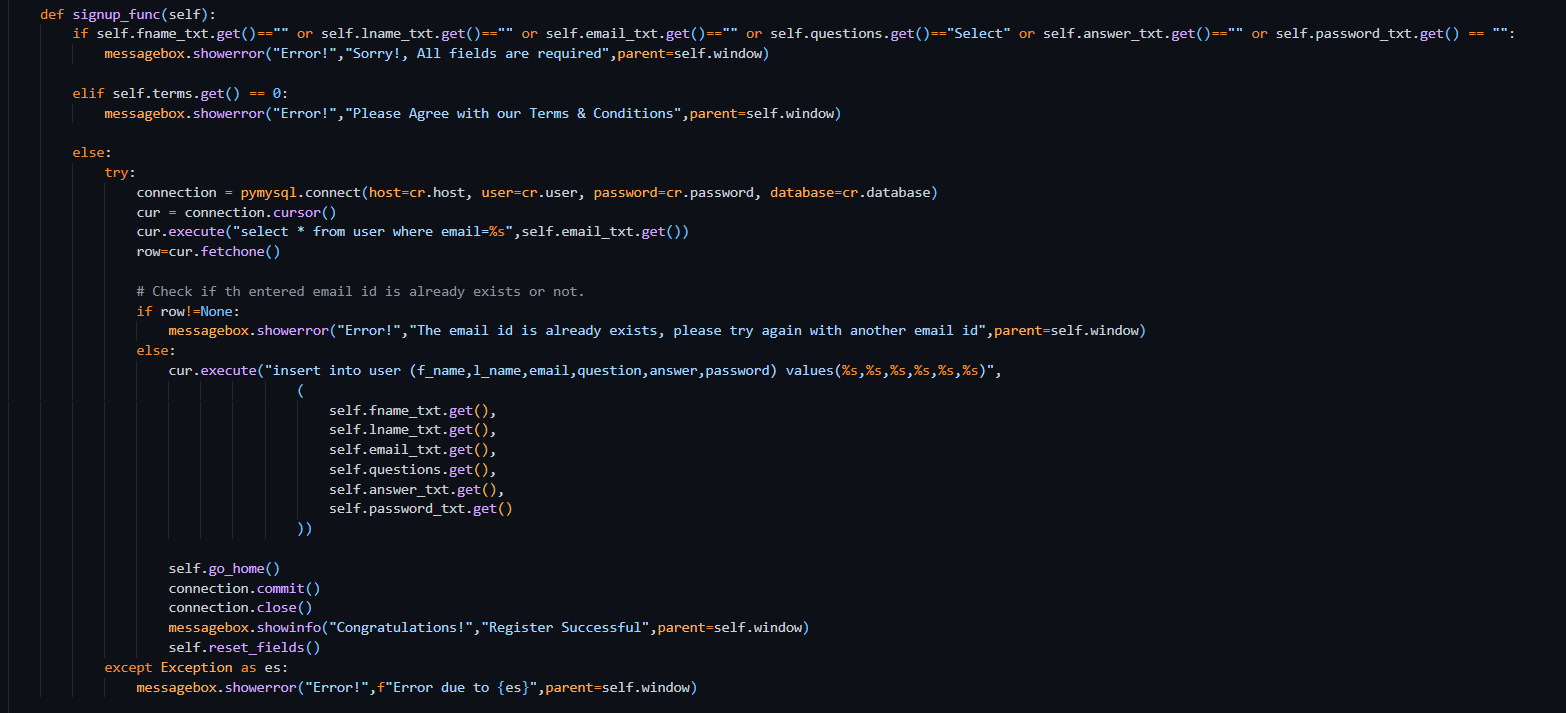Click the except Exception as es line
The height and width of the screenshot is (713, 1566).
196,668
